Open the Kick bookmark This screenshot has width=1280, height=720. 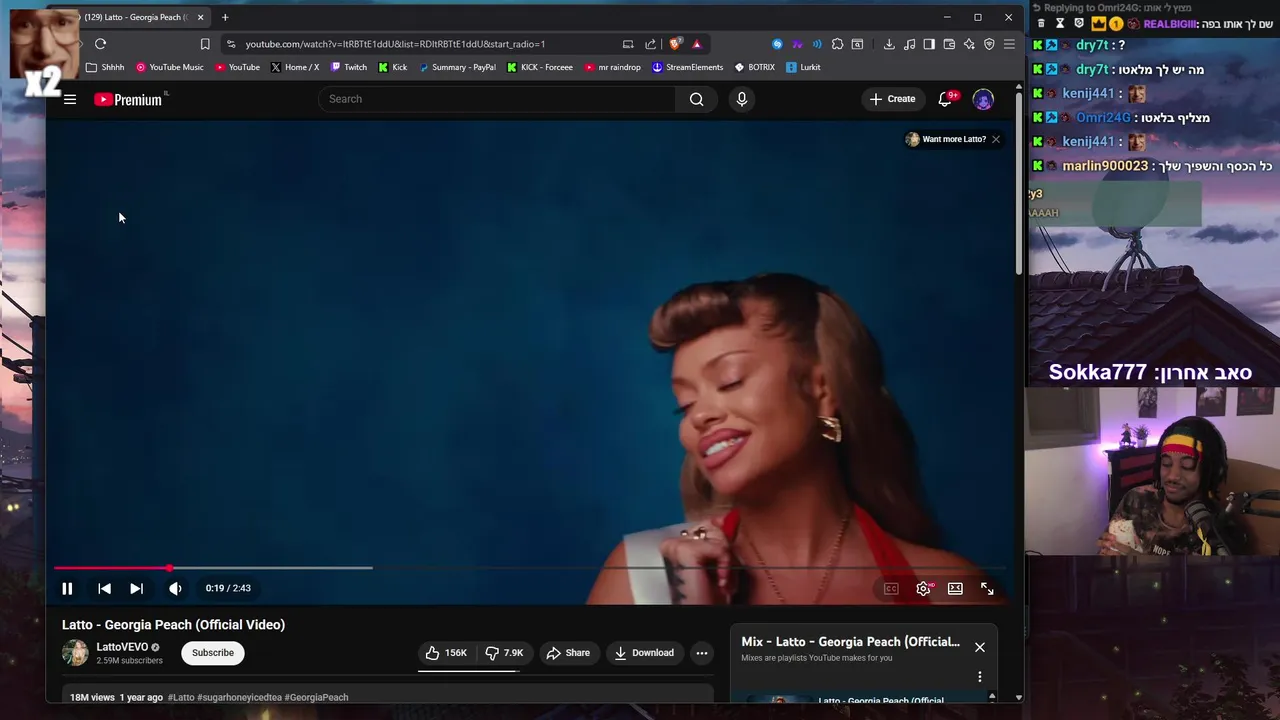tap(393, 67)
